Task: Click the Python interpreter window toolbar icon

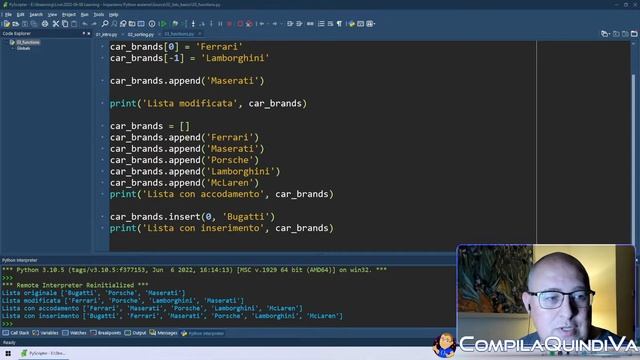Action: [x=361, y=24]
